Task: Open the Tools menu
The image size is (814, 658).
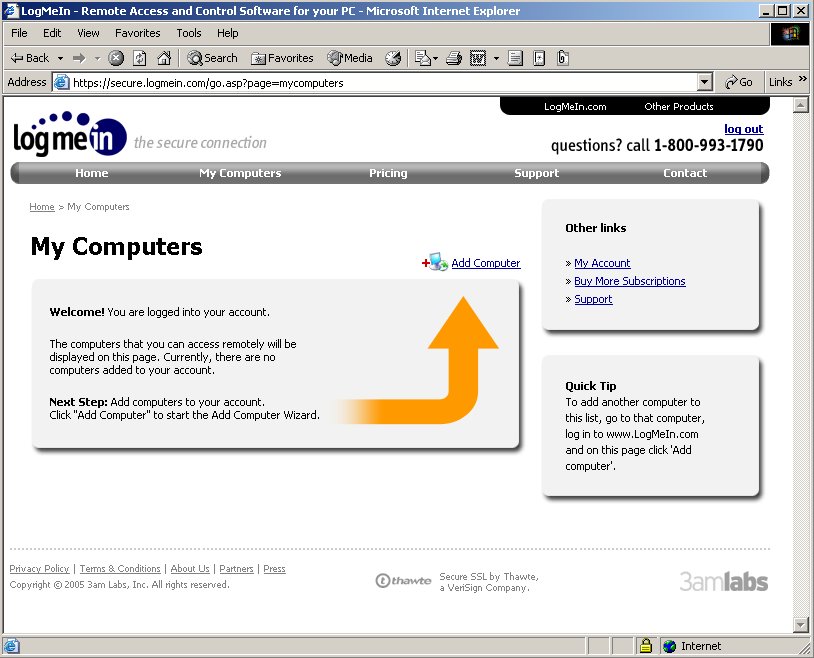Action: point(188,33)
